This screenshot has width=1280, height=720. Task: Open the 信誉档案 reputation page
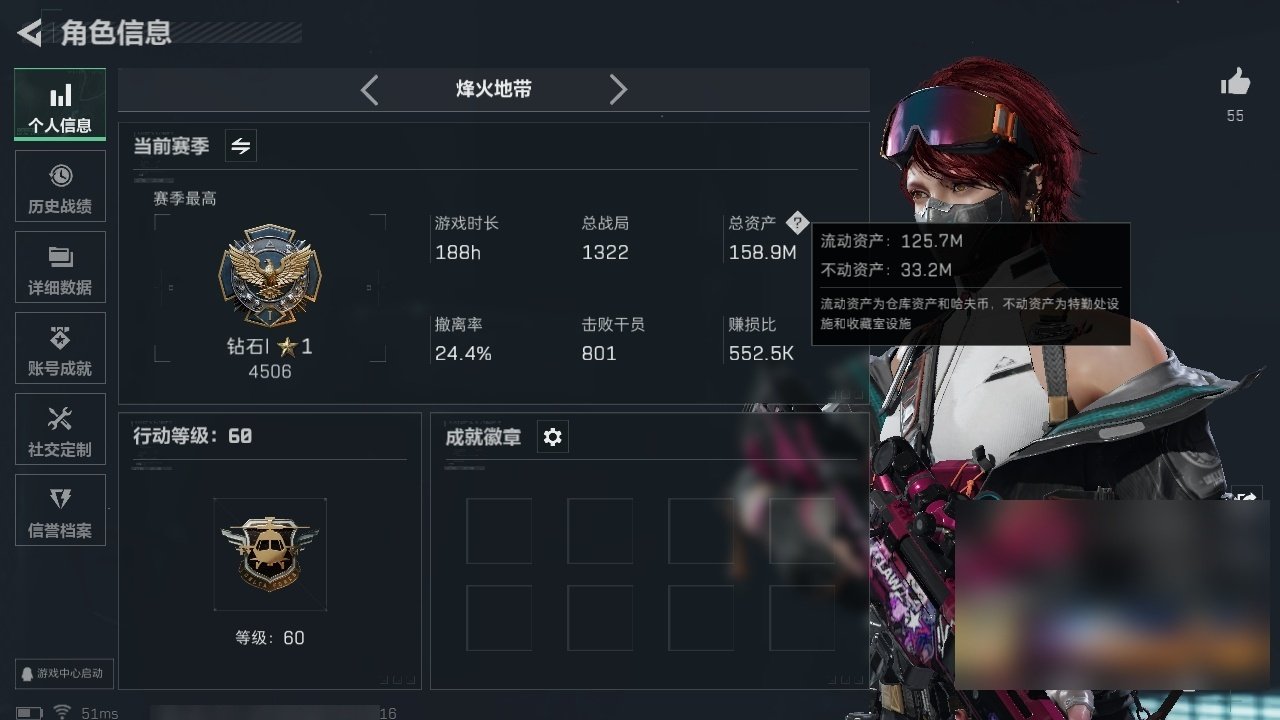(60, 510)
